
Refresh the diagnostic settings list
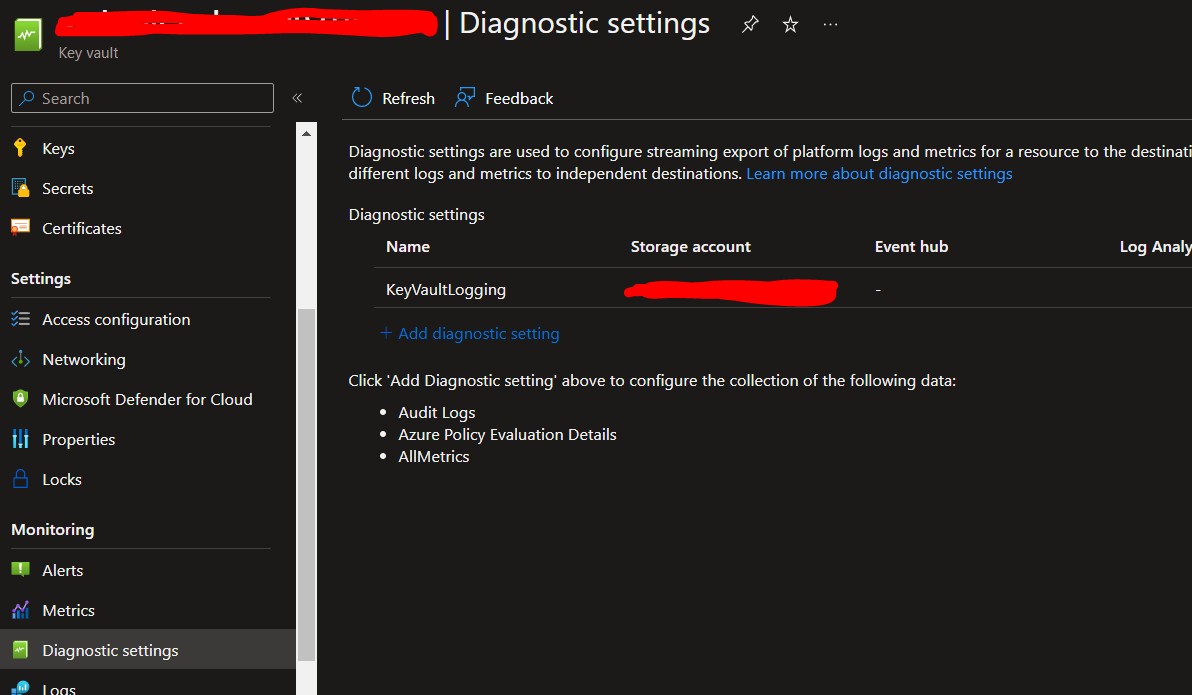[x=392, y=98]
